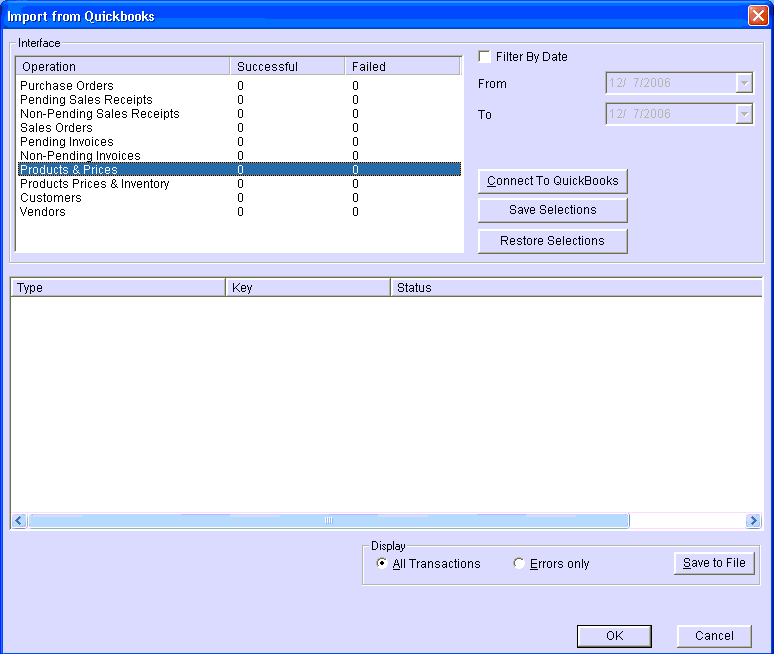
Task: Select the highlighted Products & Prices row
Action: coord(239,170)
